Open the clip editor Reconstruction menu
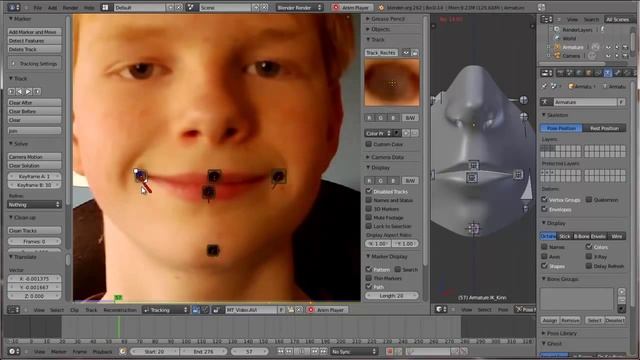Screen dimensions: 640x360 (120, 310)
